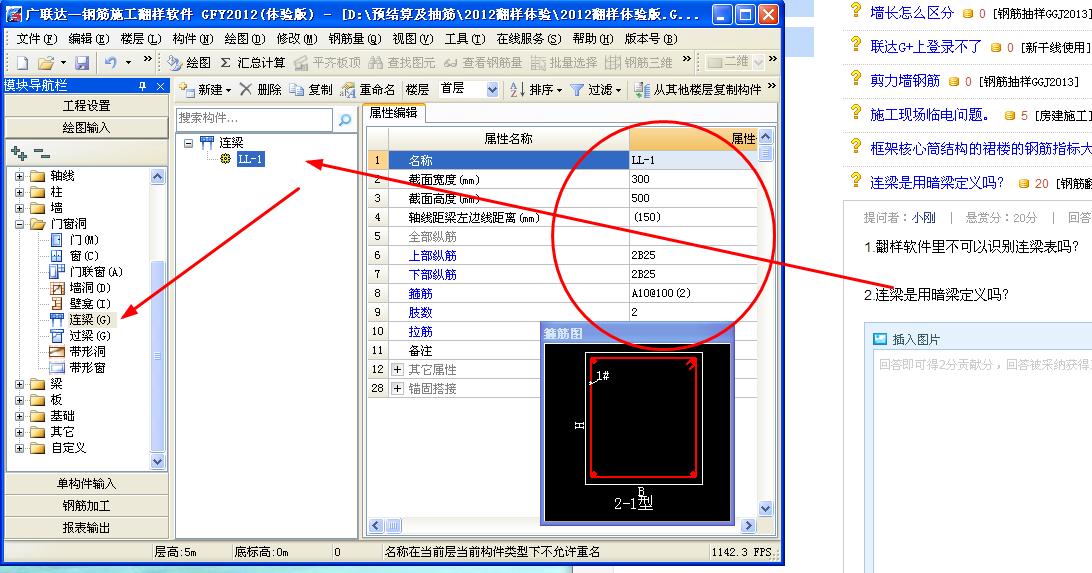Click into the 搜索构件 search field
1092x573 pixels.
tap(254, 118)
